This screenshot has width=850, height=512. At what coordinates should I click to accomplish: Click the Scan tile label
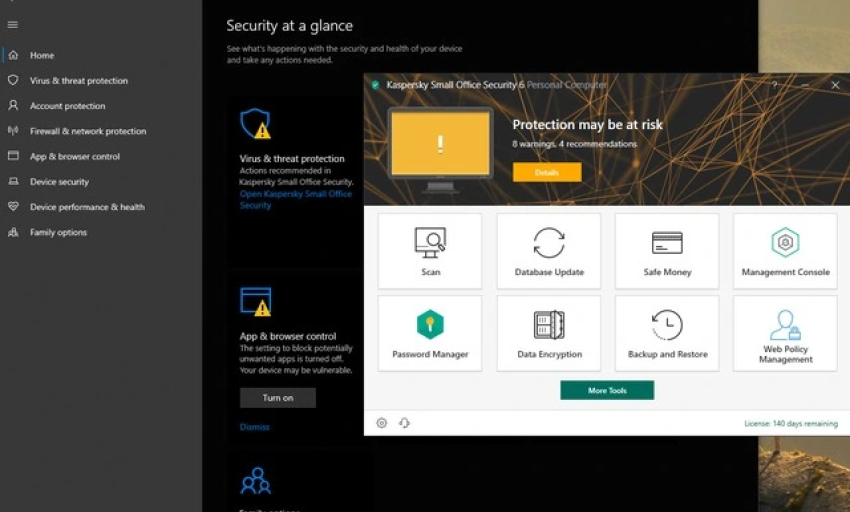click(430, 272)
